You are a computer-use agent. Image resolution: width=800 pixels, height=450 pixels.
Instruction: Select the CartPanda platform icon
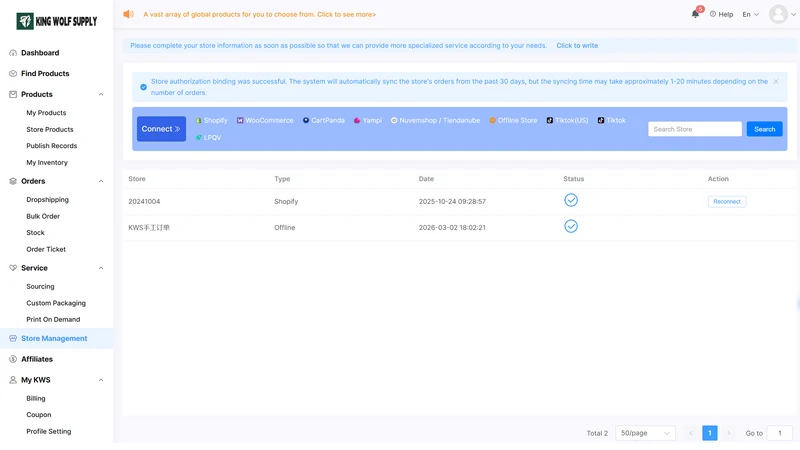(306, 120)
